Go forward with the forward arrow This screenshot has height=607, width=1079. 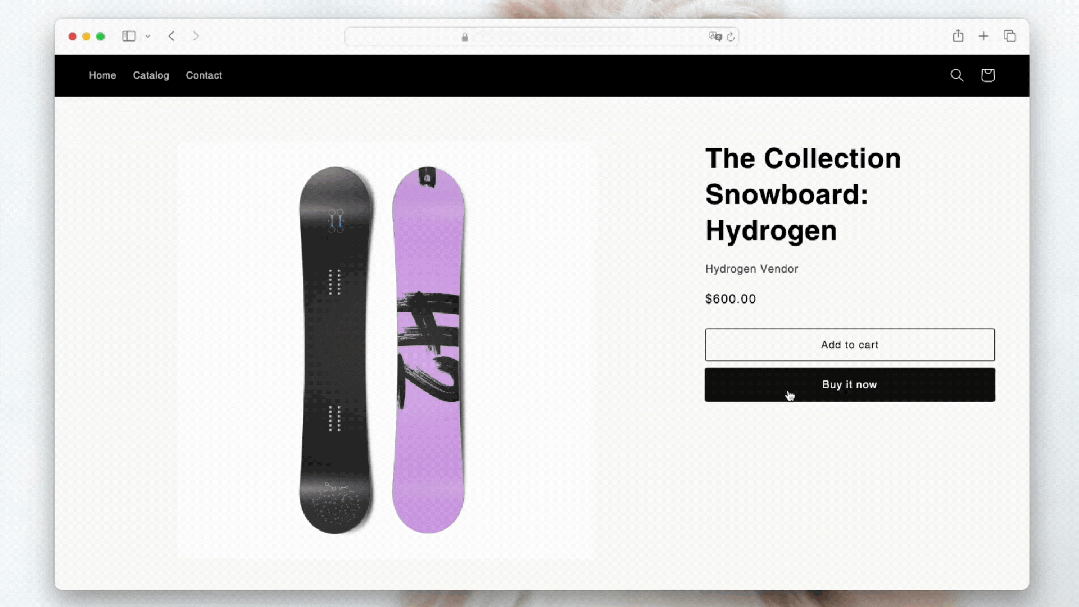(195, 36)
